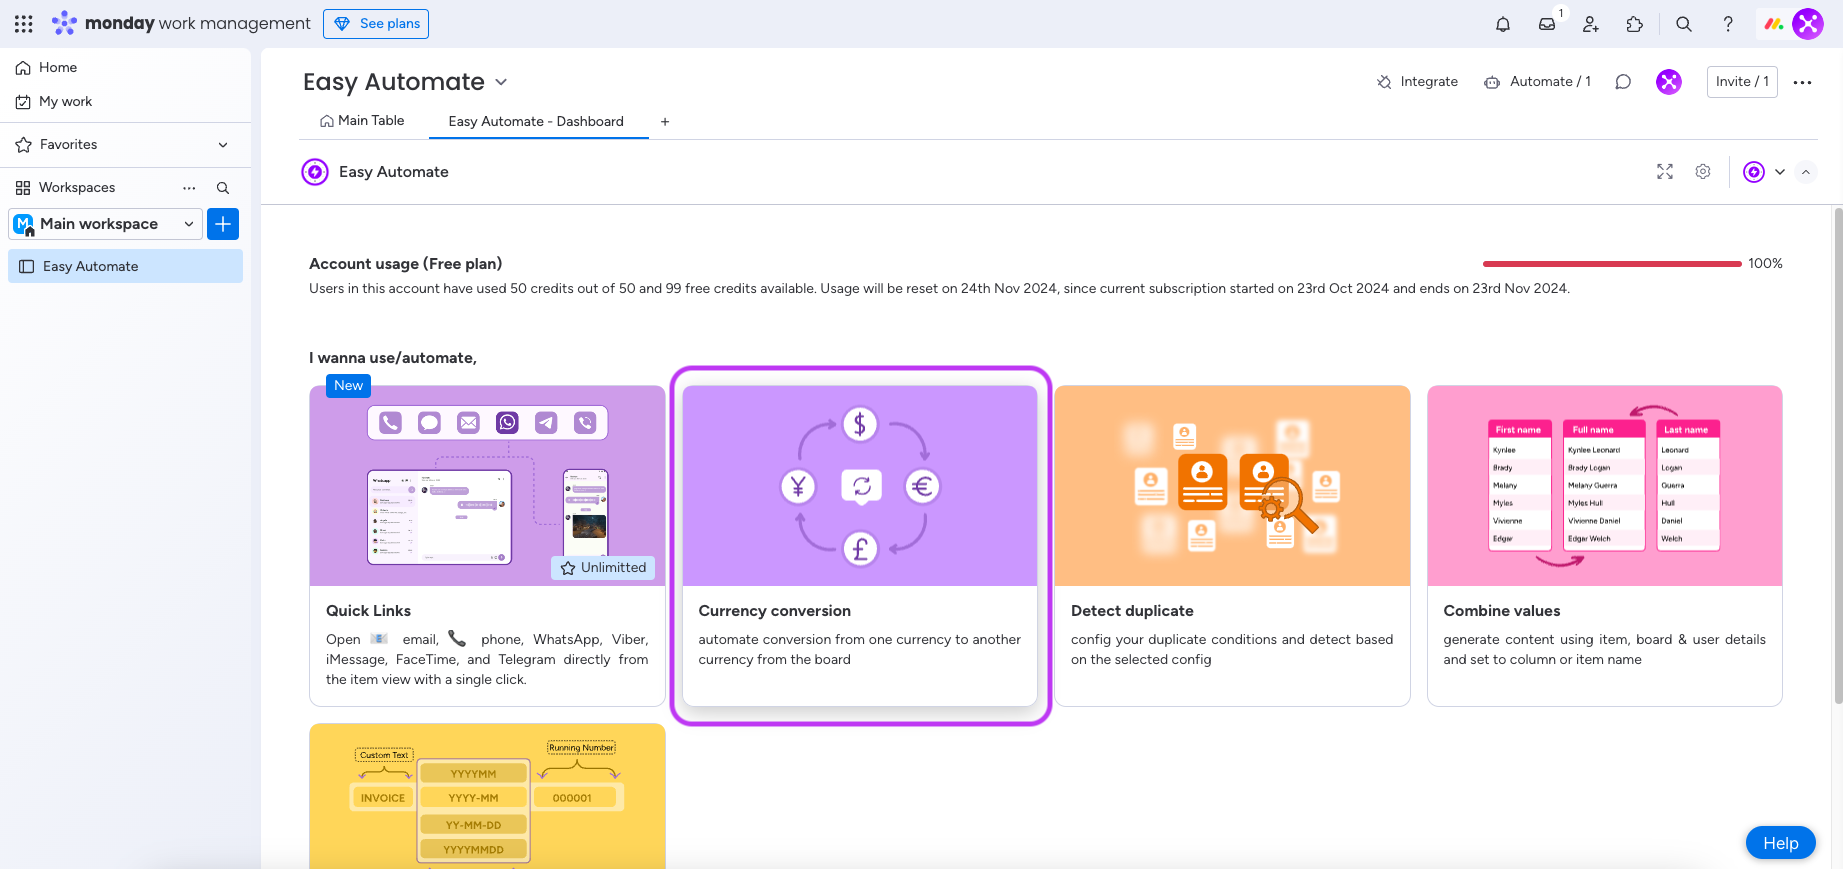Click the invite members icon
The image size is (1843, 869).
coord(1591,24)
